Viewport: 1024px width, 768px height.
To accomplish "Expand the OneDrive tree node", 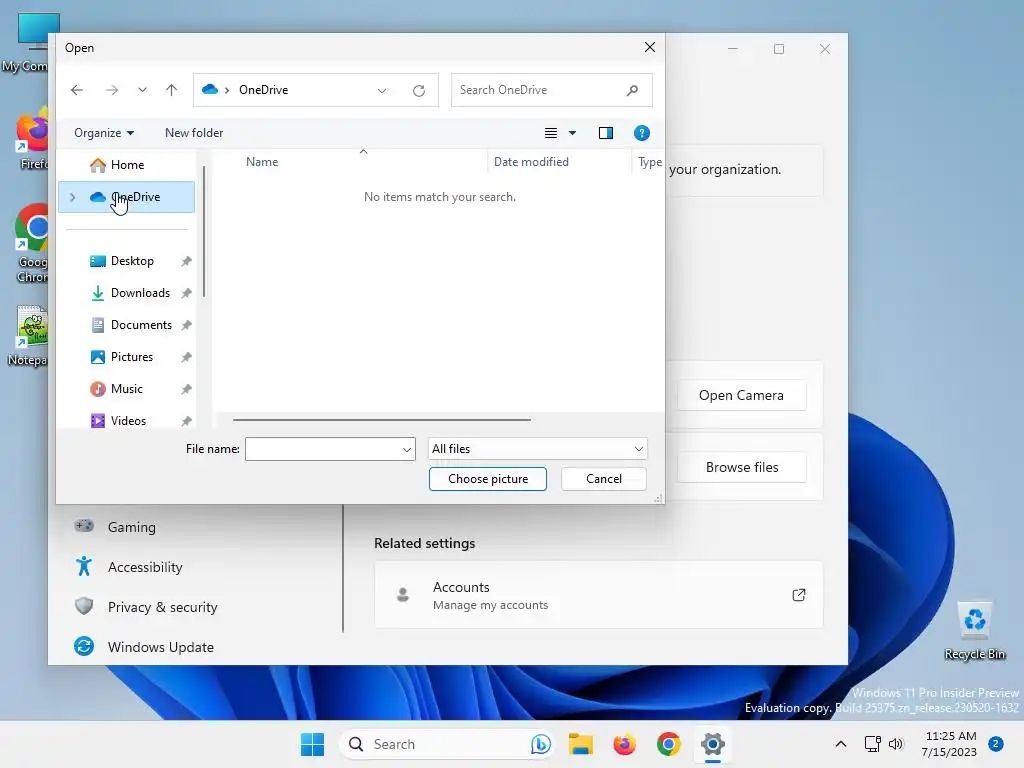I will pyautogui.click(x=72, y=197).
